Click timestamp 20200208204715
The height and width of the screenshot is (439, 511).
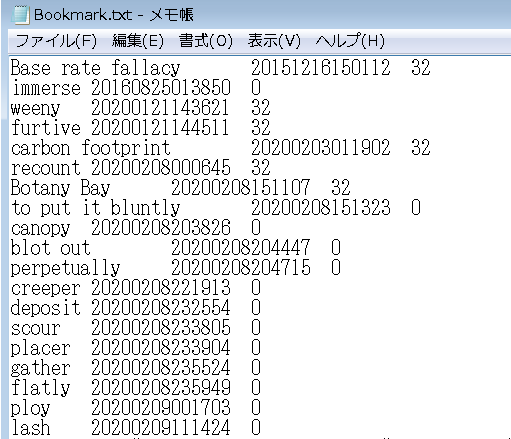click(240, 268)
